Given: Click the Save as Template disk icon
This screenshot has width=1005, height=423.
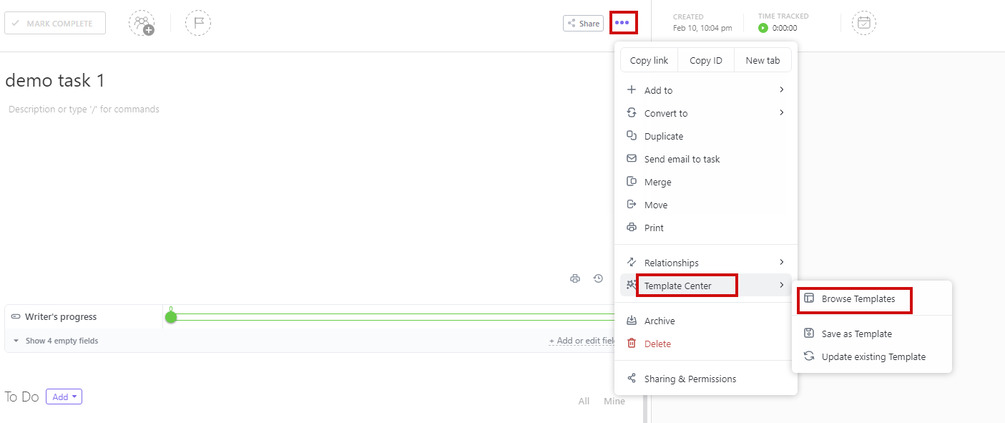Looking at the screenshot, I should pyautogui.click(x=809, y=334).
